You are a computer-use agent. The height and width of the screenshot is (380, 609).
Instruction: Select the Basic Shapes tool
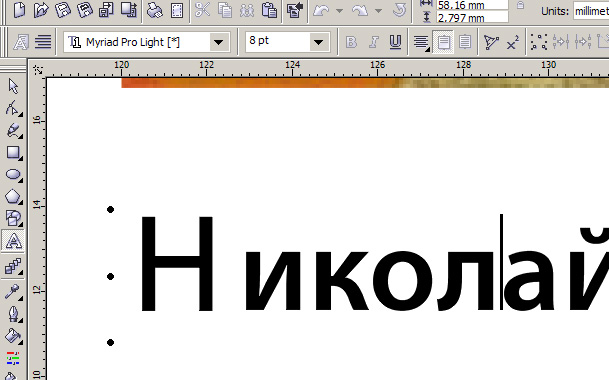[13, 218]
